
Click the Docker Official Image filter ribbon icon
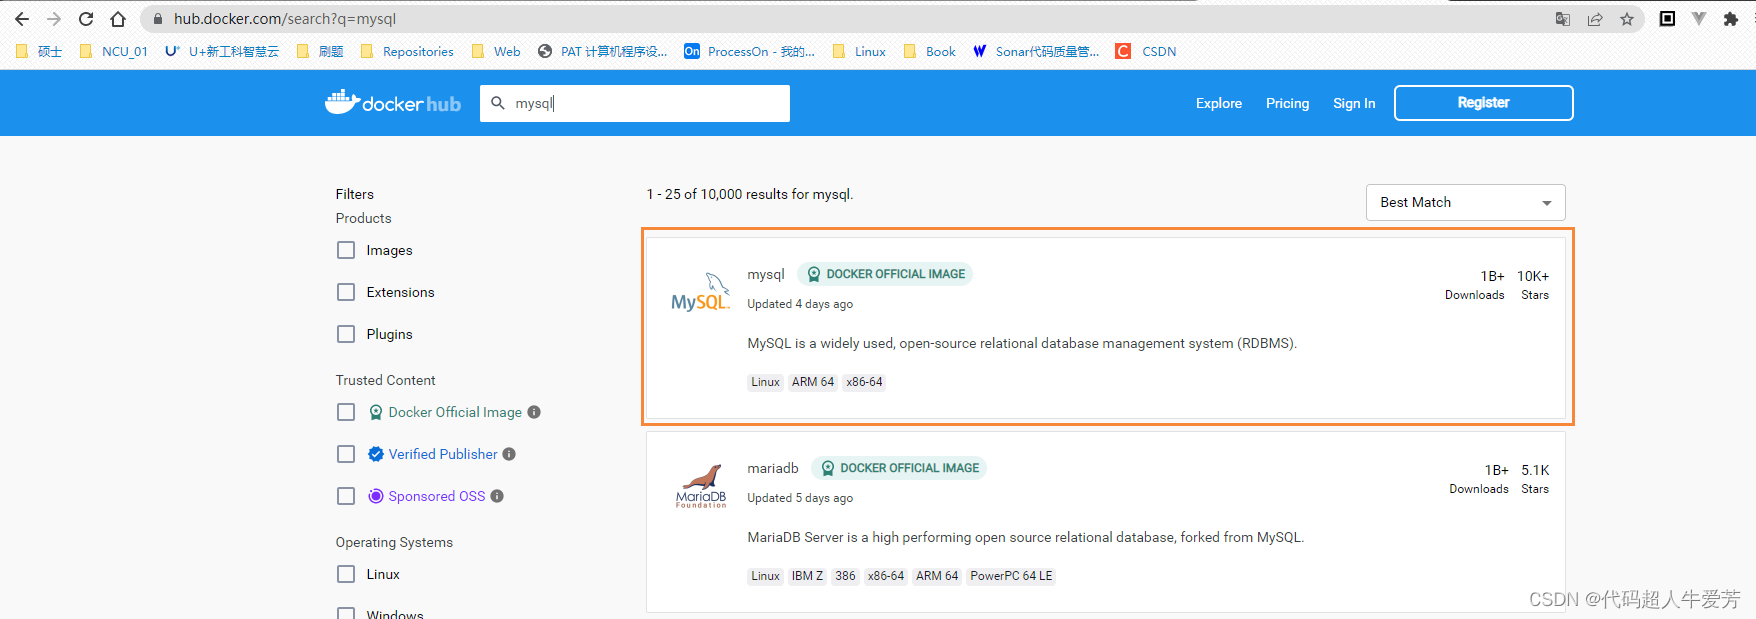click(x=376, y=412)
